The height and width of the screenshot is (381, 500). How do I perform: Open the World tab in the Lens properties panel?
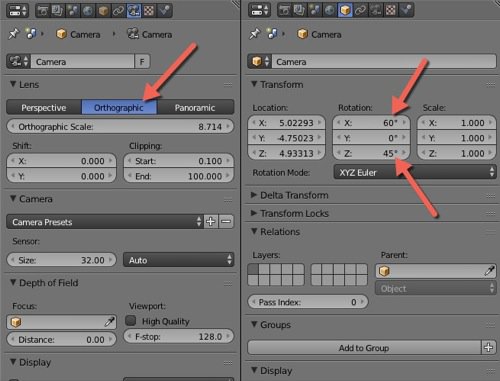pyautogui.click(x=88, y=11)
